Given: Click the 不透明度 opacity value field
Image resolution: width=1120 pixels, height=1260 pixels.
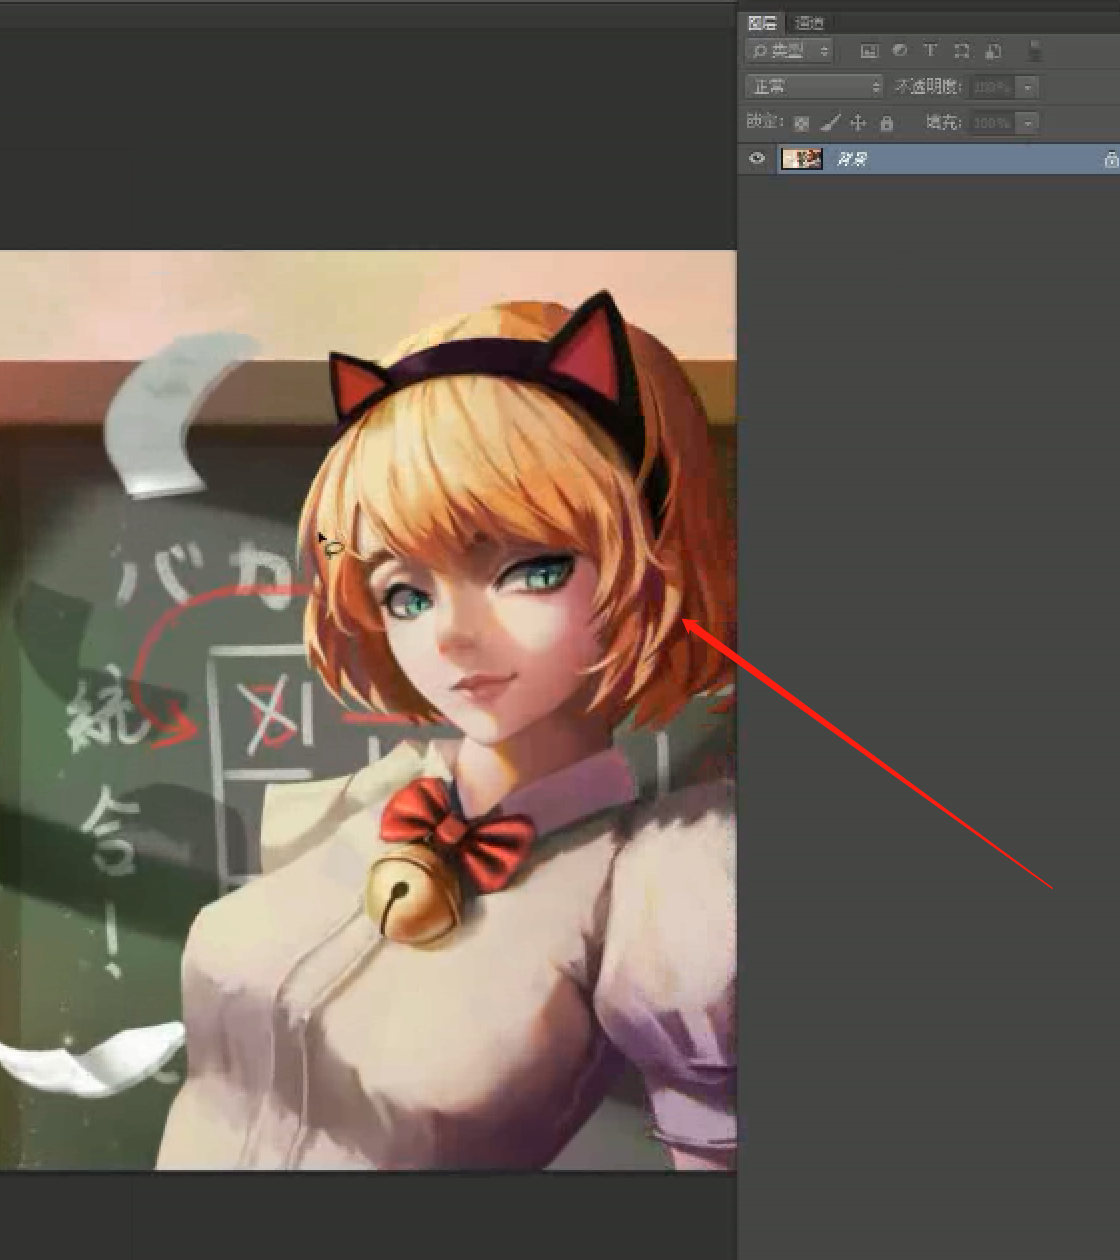Looking at the screenshot, I should [x=992, y=88].
